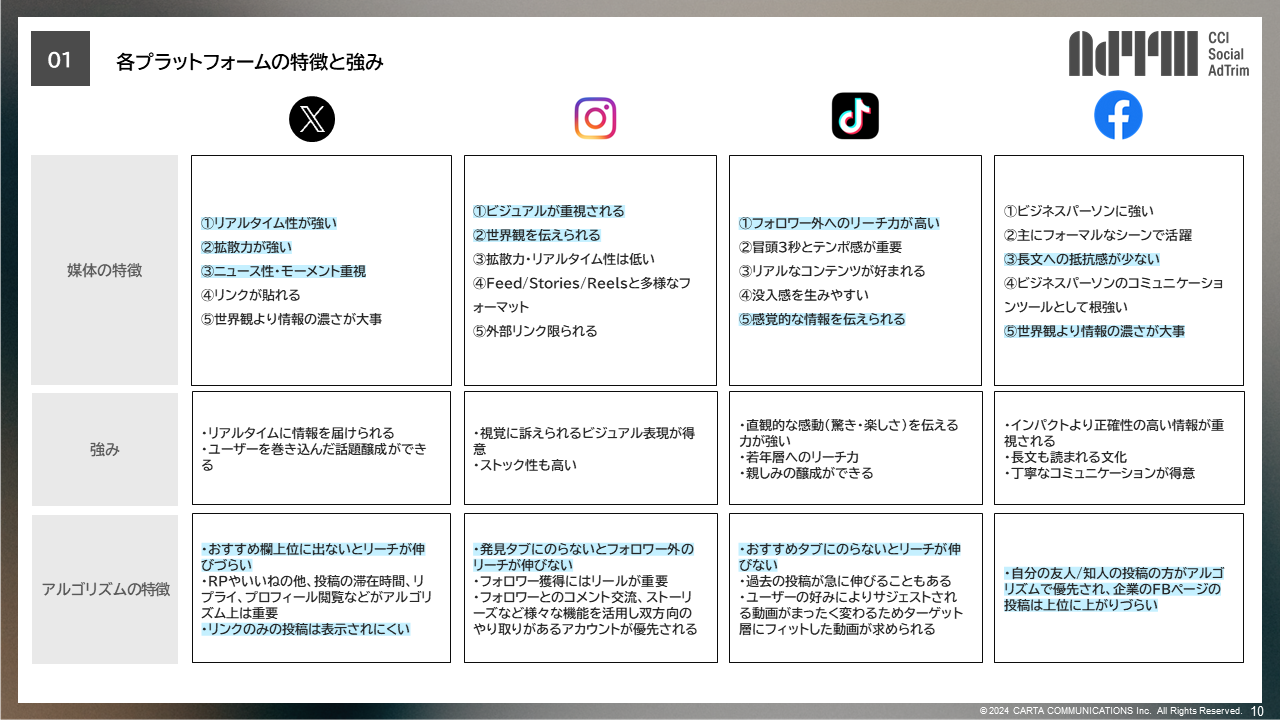Click the text ①ビジュアルが重視される
The image size is (1280, 720).
point(549,211)
